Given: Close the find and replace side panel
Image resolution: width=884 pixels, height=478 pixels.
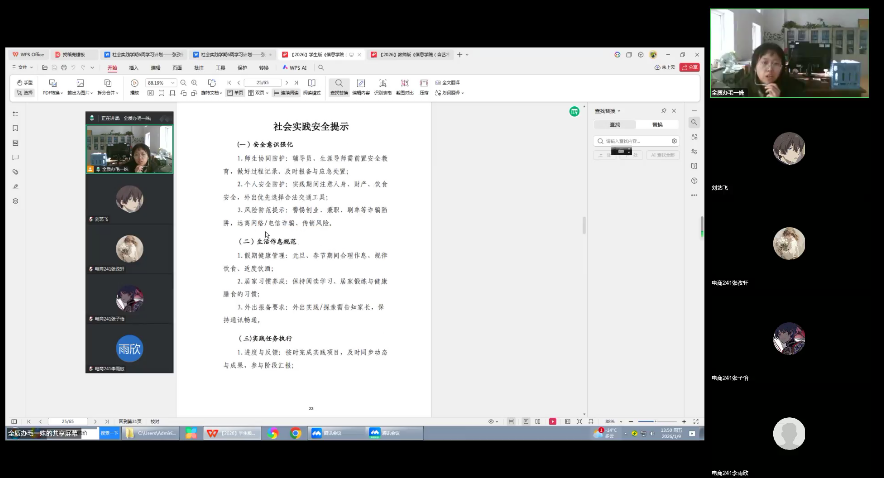Looking at the screenshot, I should pos(674,110).
